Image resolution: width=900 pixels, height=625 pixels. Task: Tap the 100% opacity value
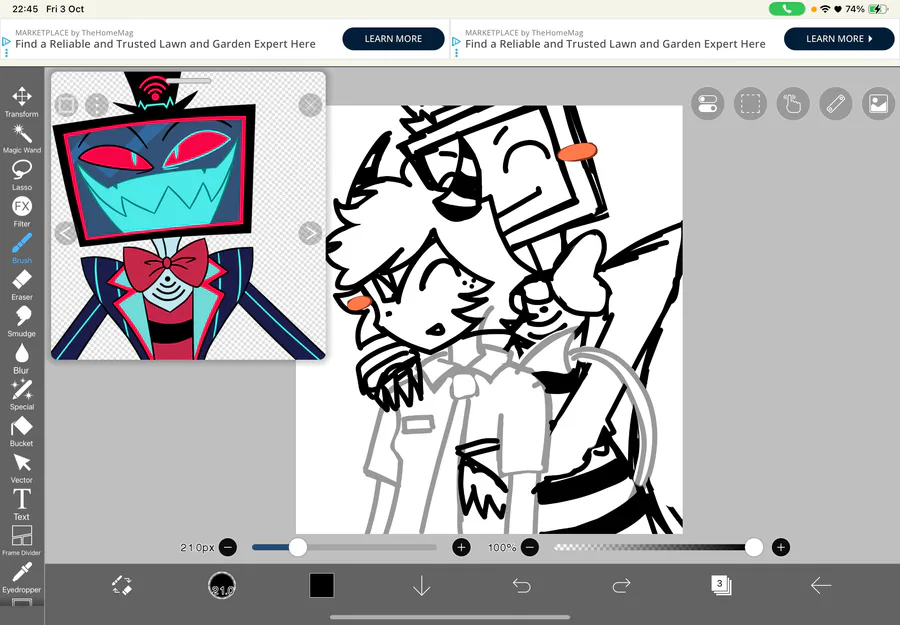[502, 548]
